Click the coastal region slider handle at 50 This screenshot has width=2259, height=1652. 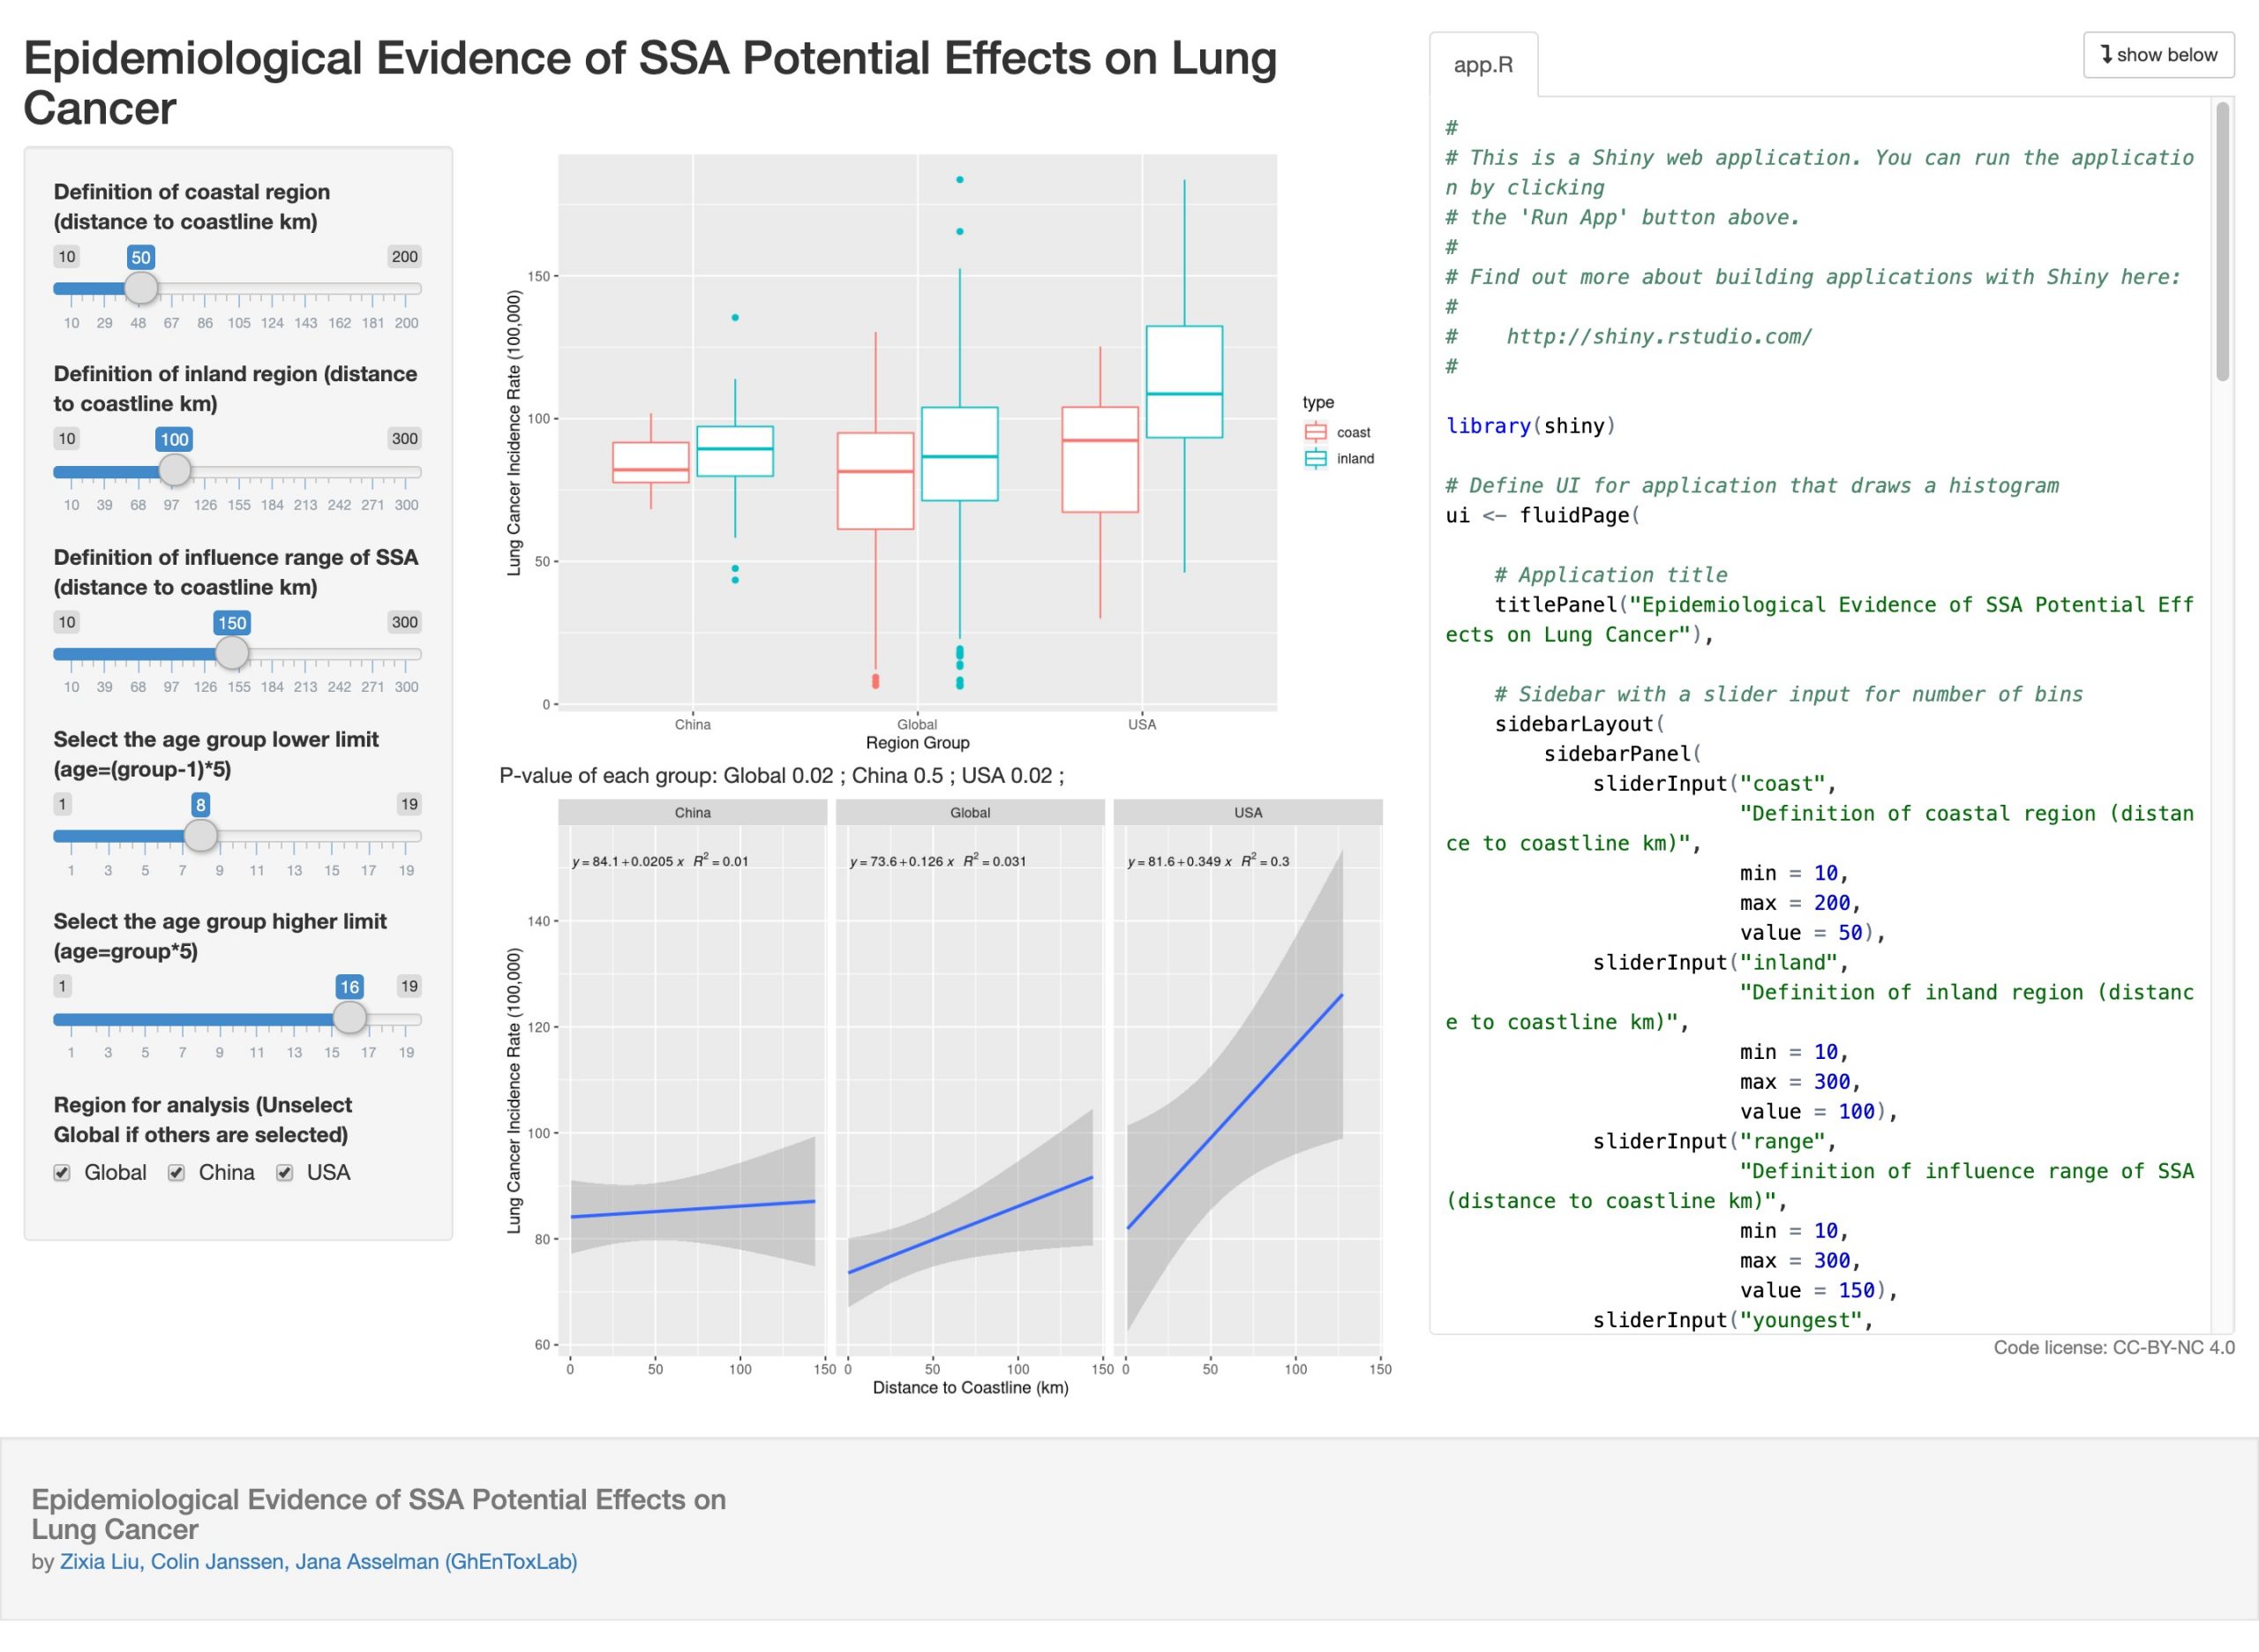141,288
